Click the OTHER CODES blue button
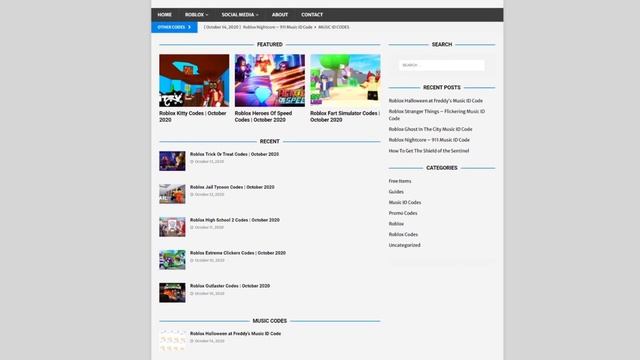The image size is (640, 360). (x=174, y=27)
